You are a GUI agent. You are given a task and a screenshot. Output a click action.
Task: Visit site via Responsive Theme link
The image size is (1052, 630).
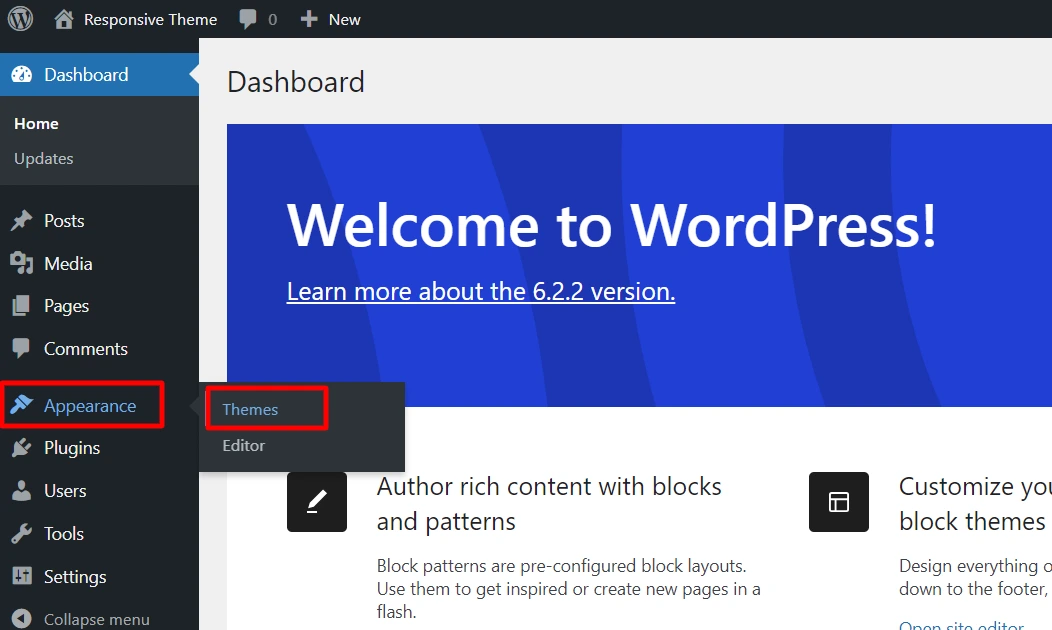pos(150,19)
